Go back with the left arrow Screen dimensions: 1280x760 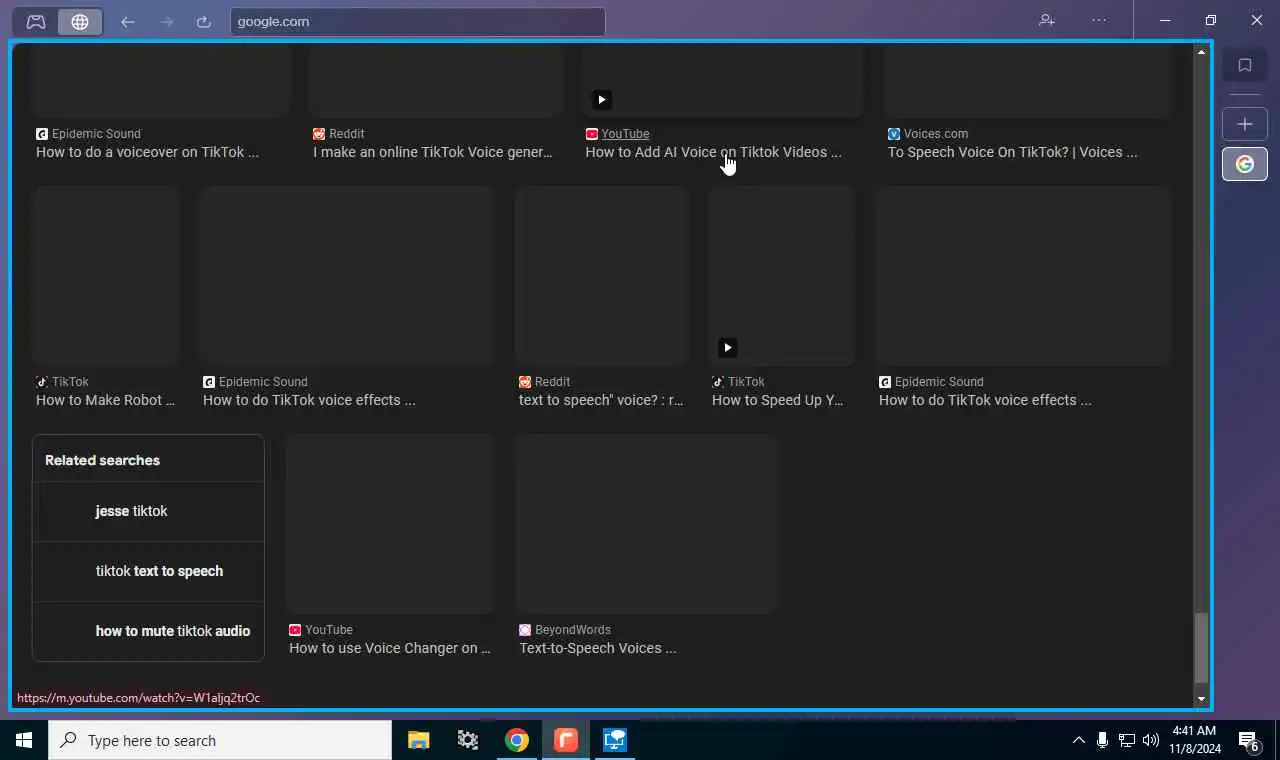127,21
